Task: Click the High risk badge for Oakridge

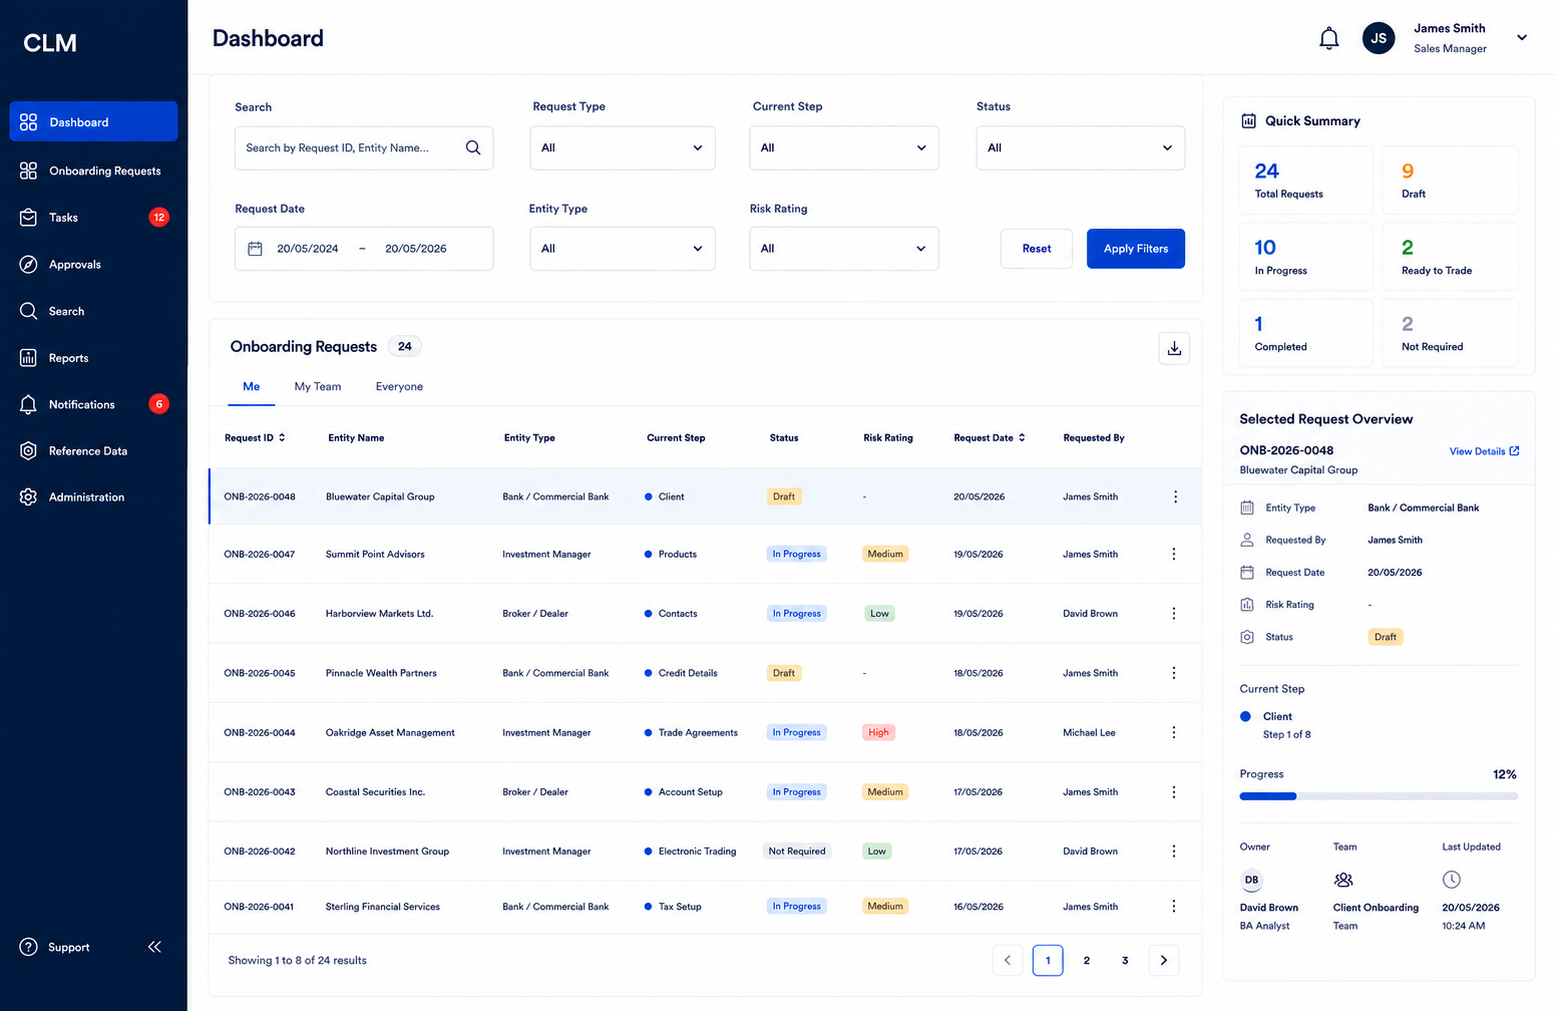Action: pyautogui.click(x=878, y=733)
